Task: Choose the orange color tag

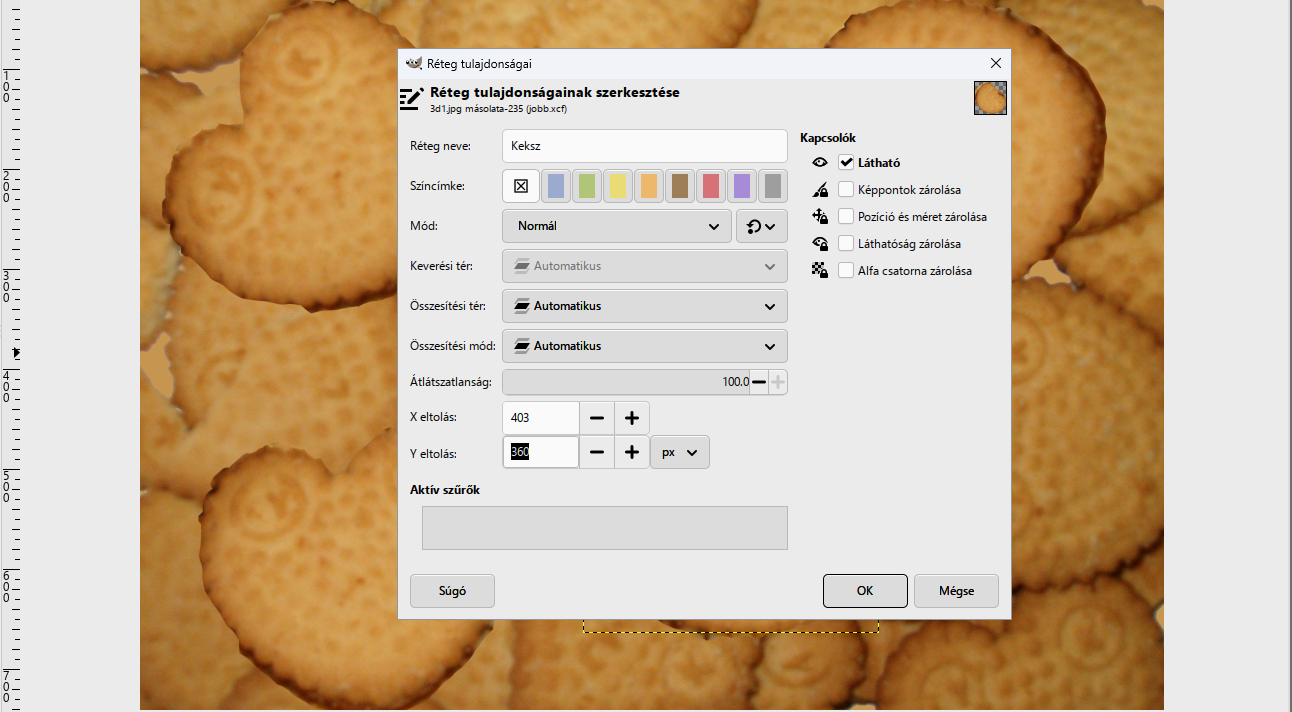Action: [x=649, y=186]
